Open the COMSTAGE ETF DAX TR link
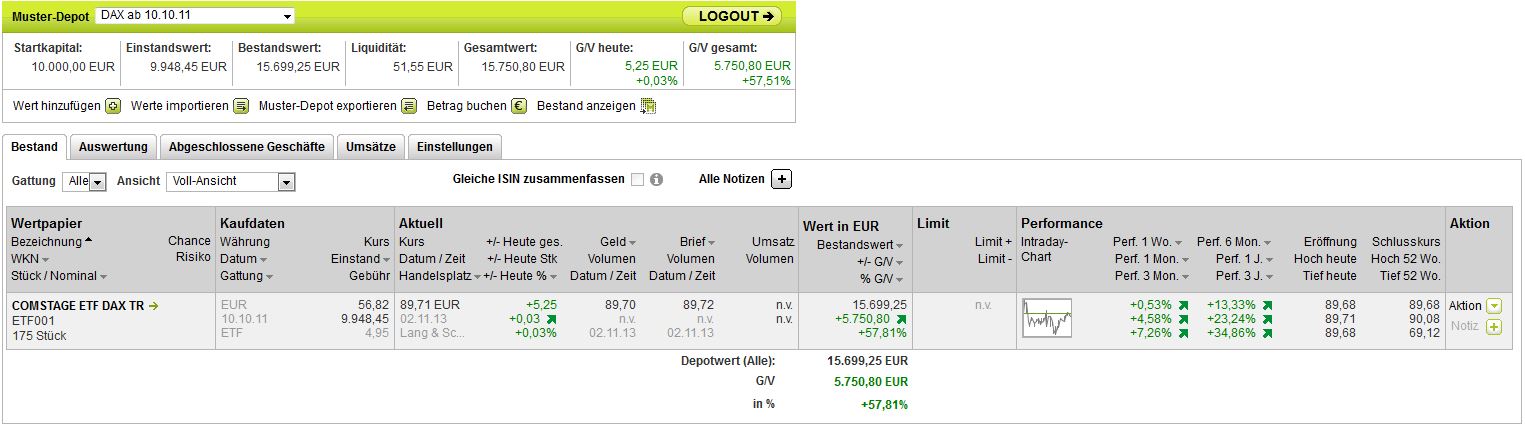This screenshot has width=1525, height=428. 79,306
